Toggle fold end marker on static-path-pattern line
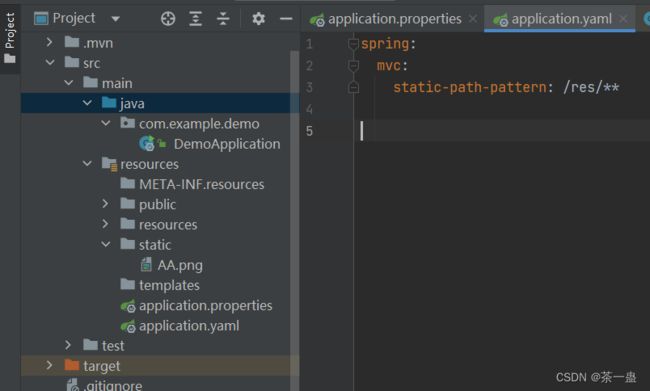650x391 pixels. point(353,87)
